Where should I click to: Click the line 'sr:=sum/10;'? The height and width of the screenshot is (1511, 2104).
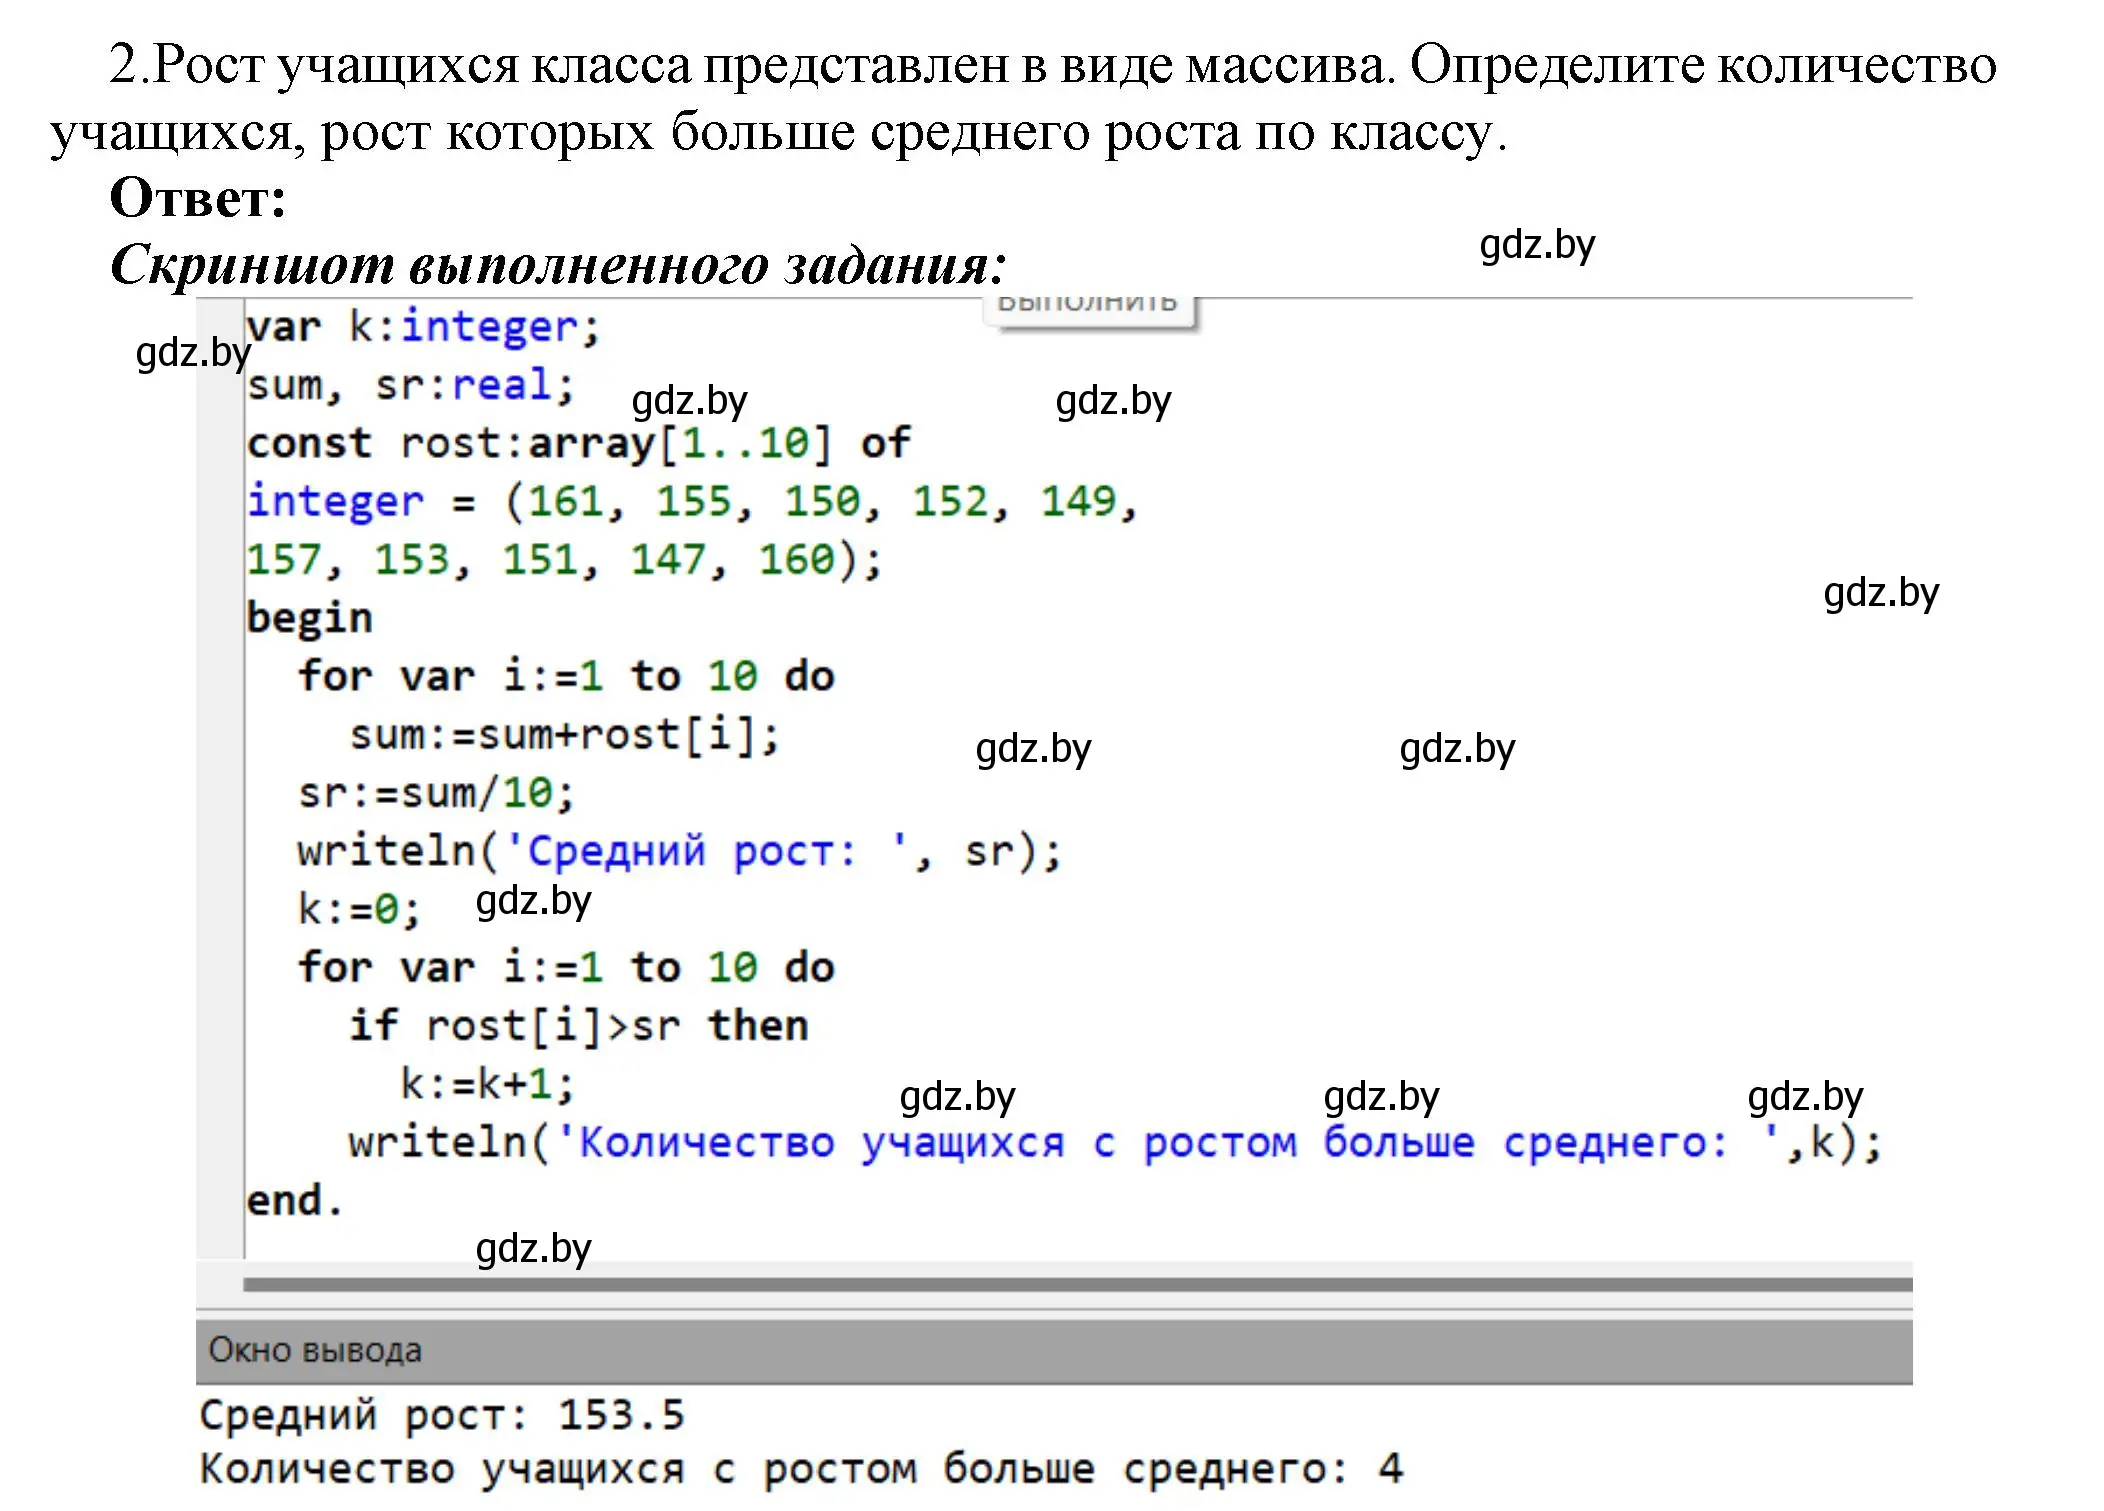point(436,793)
